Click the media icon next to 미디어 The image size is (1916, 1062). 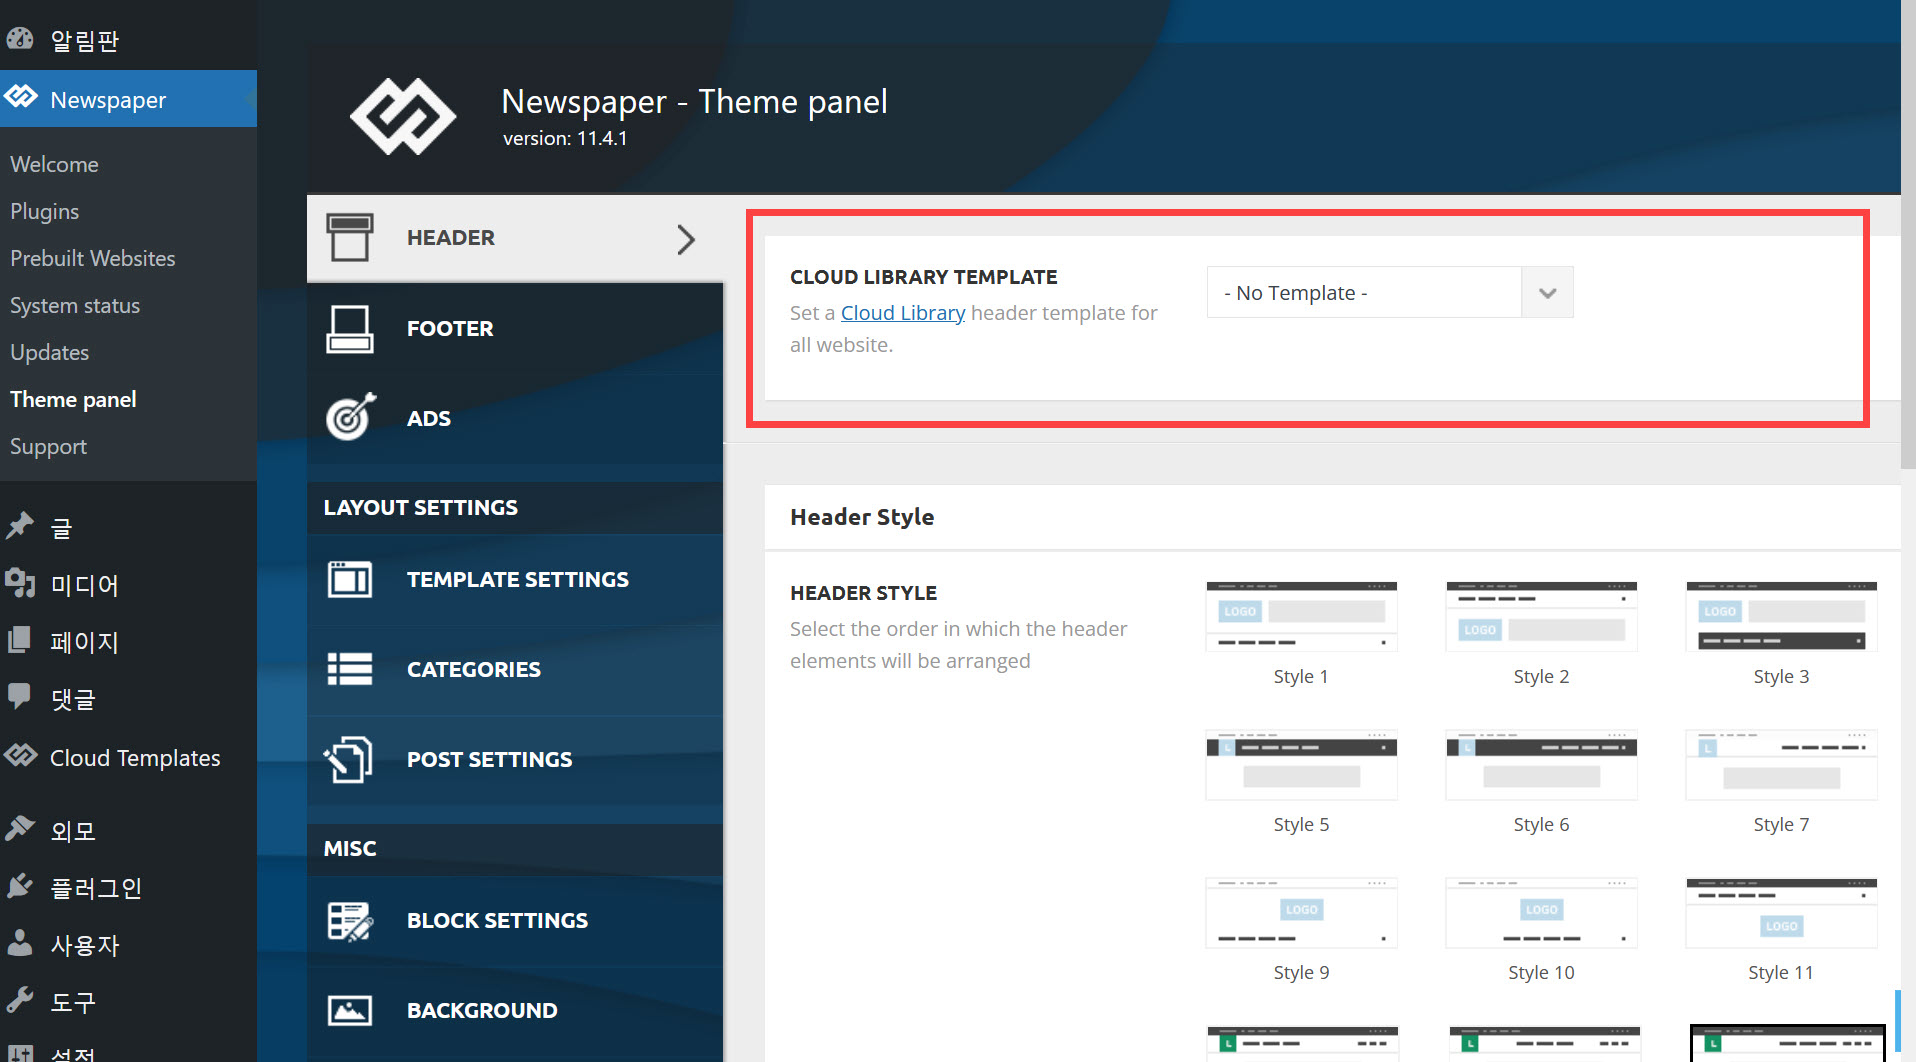pos(20,584)
